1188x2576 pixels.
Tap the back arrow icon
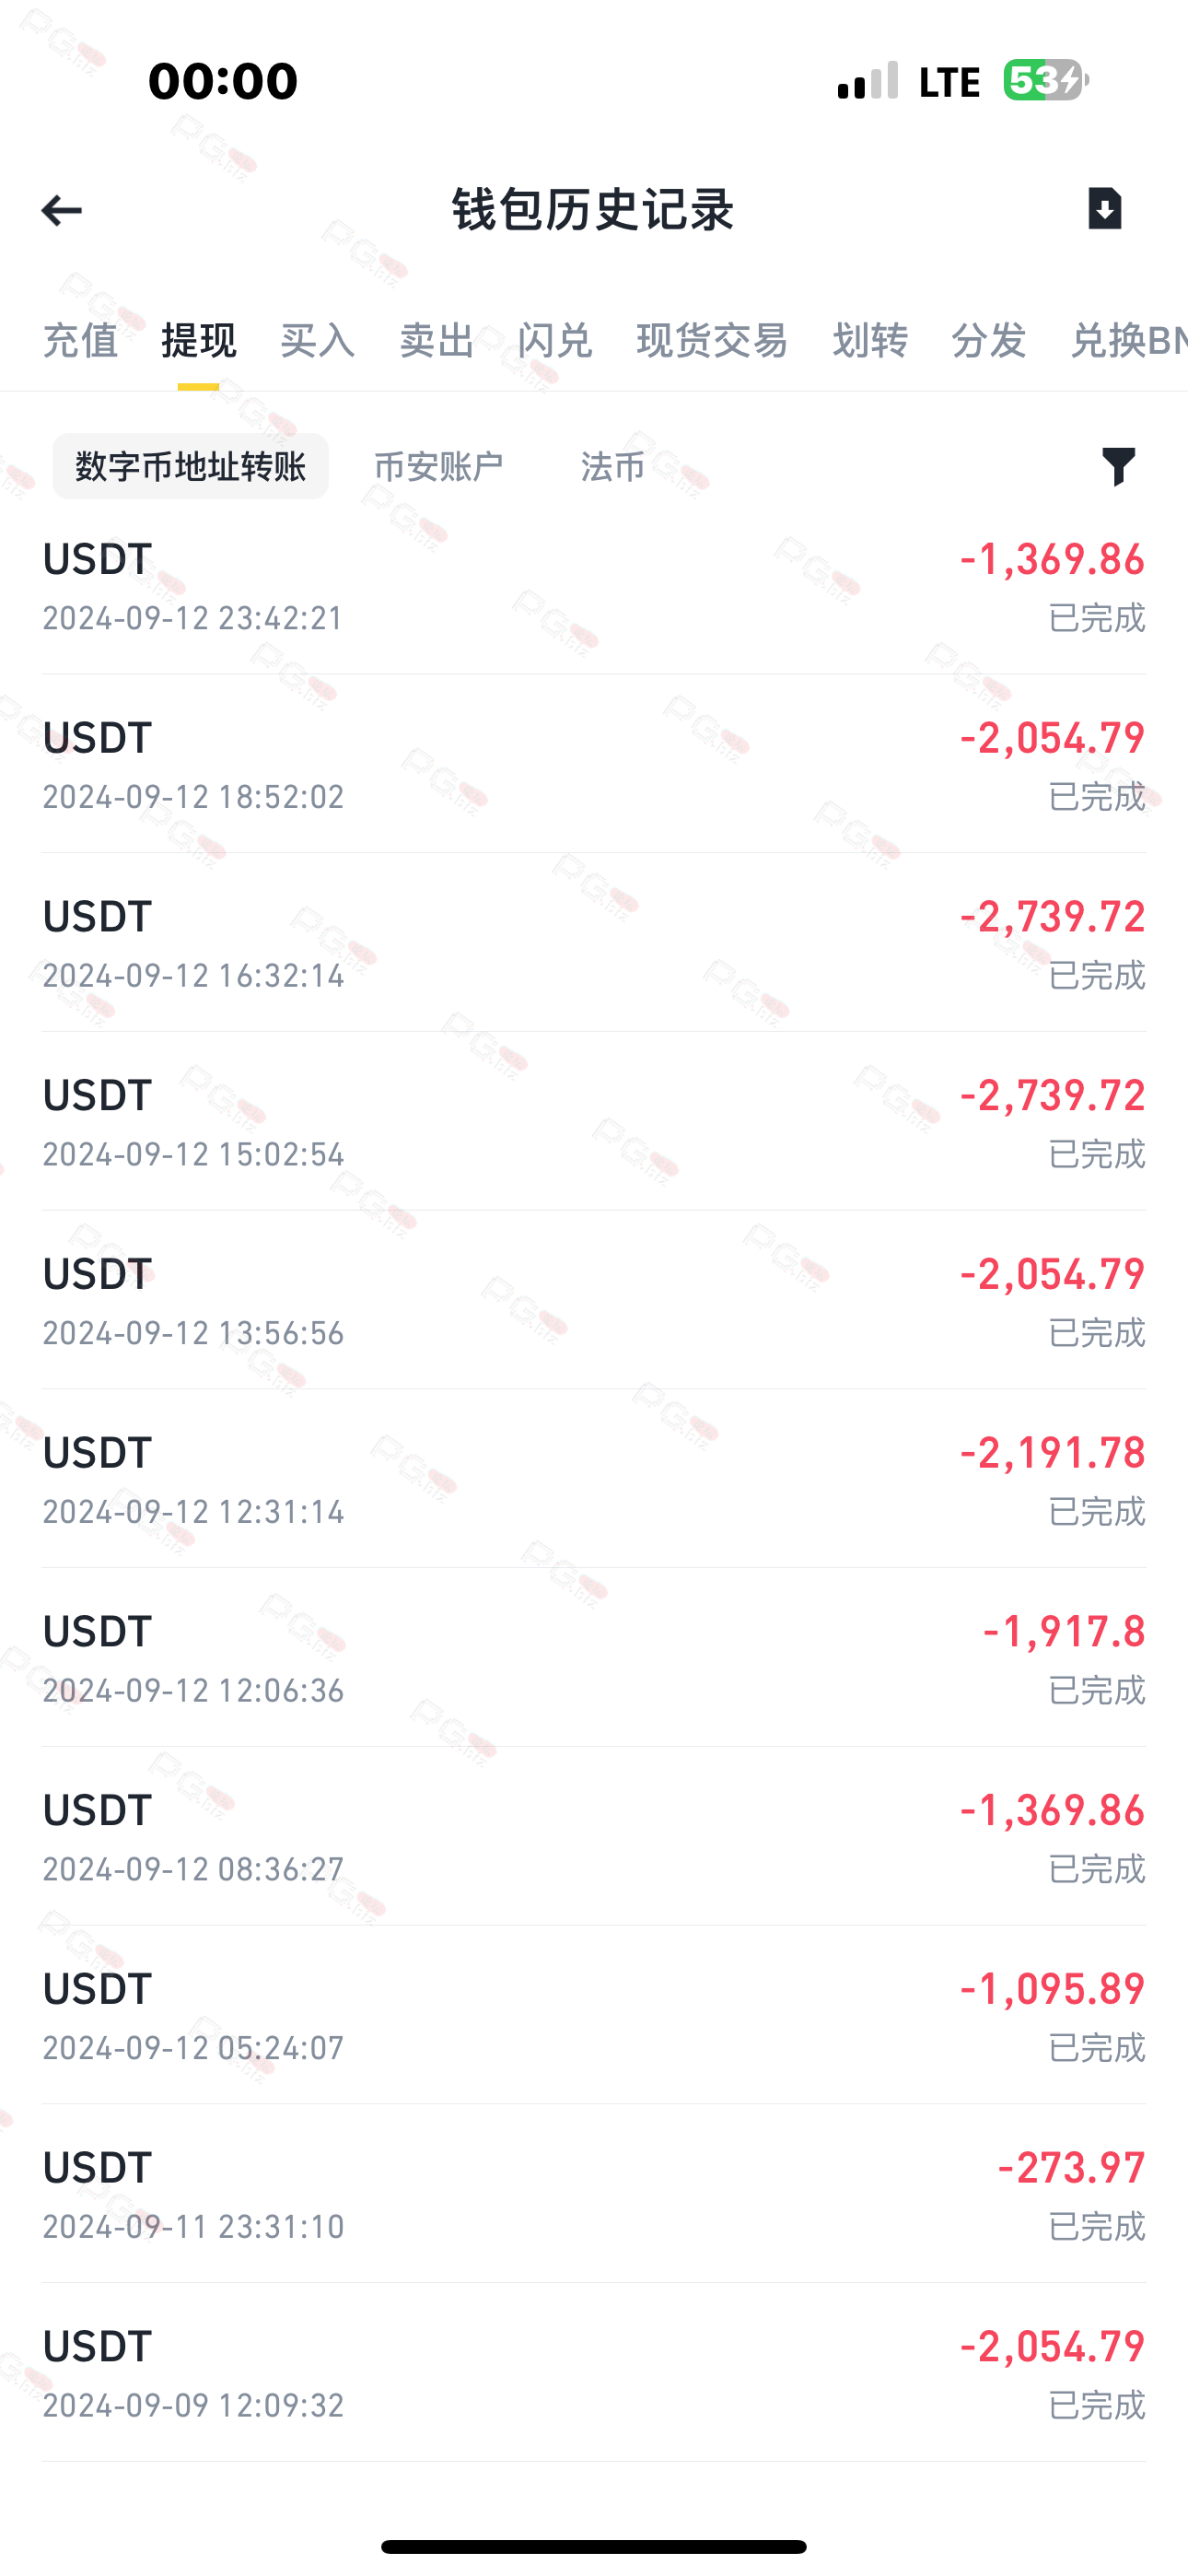point(61,210)
